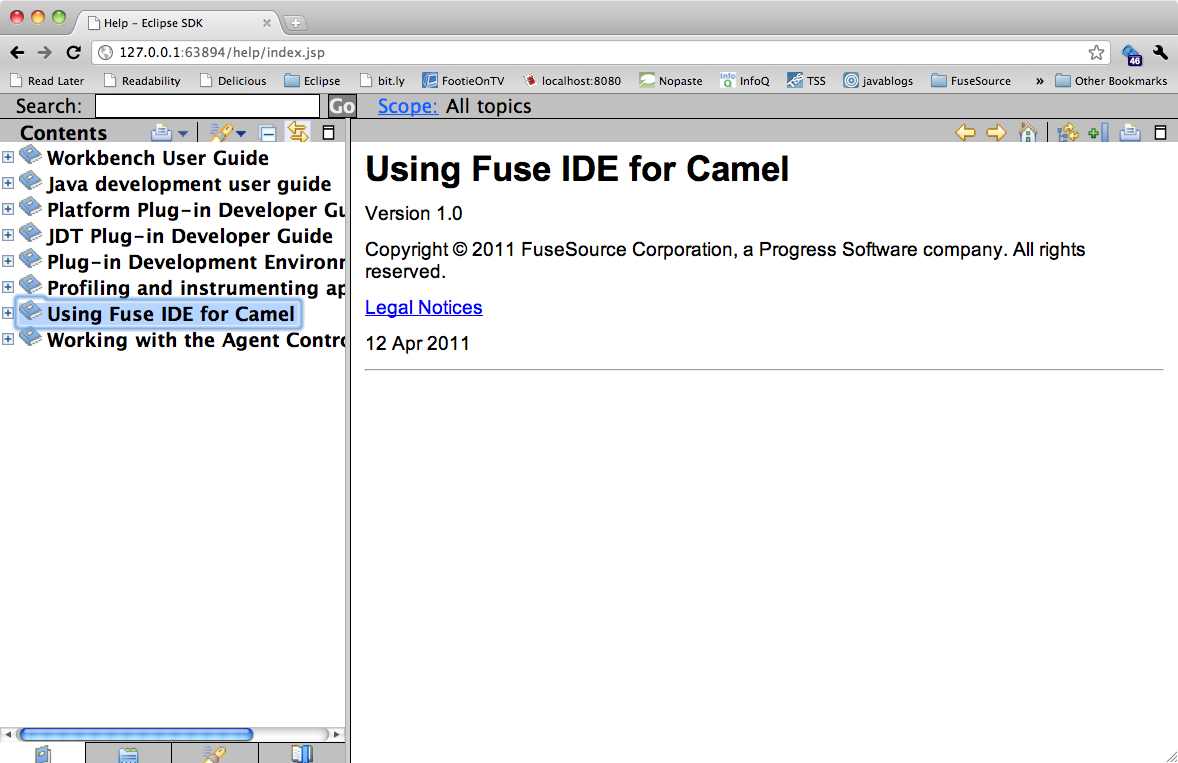
Task: Open Workbench User Guide topic
Action: (158, 158)
